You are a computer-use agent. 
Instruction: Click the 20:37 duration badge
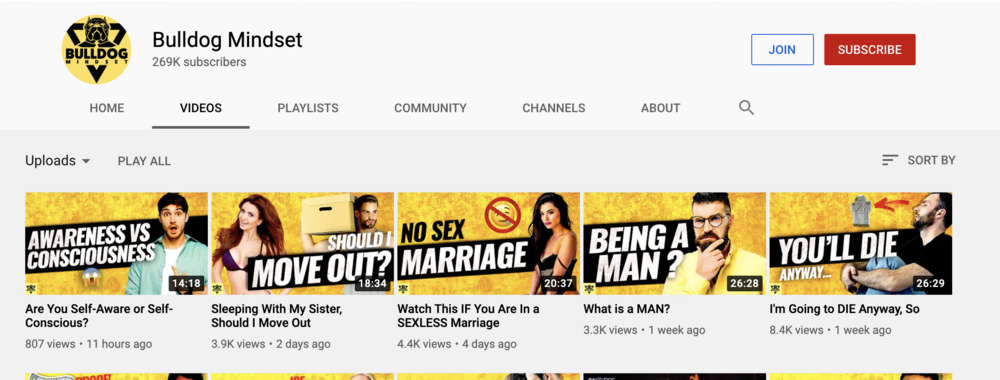click(x=559, y=284)
